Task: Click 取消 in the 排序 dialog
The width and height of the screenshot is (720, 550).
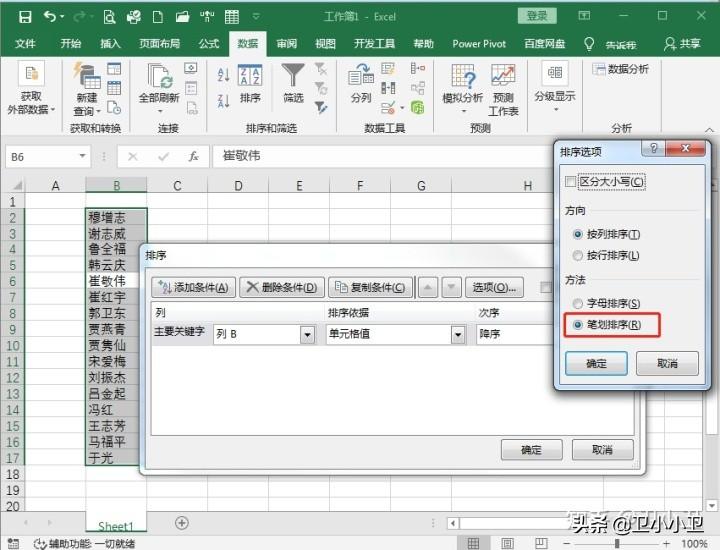Action: pos(602,449)
